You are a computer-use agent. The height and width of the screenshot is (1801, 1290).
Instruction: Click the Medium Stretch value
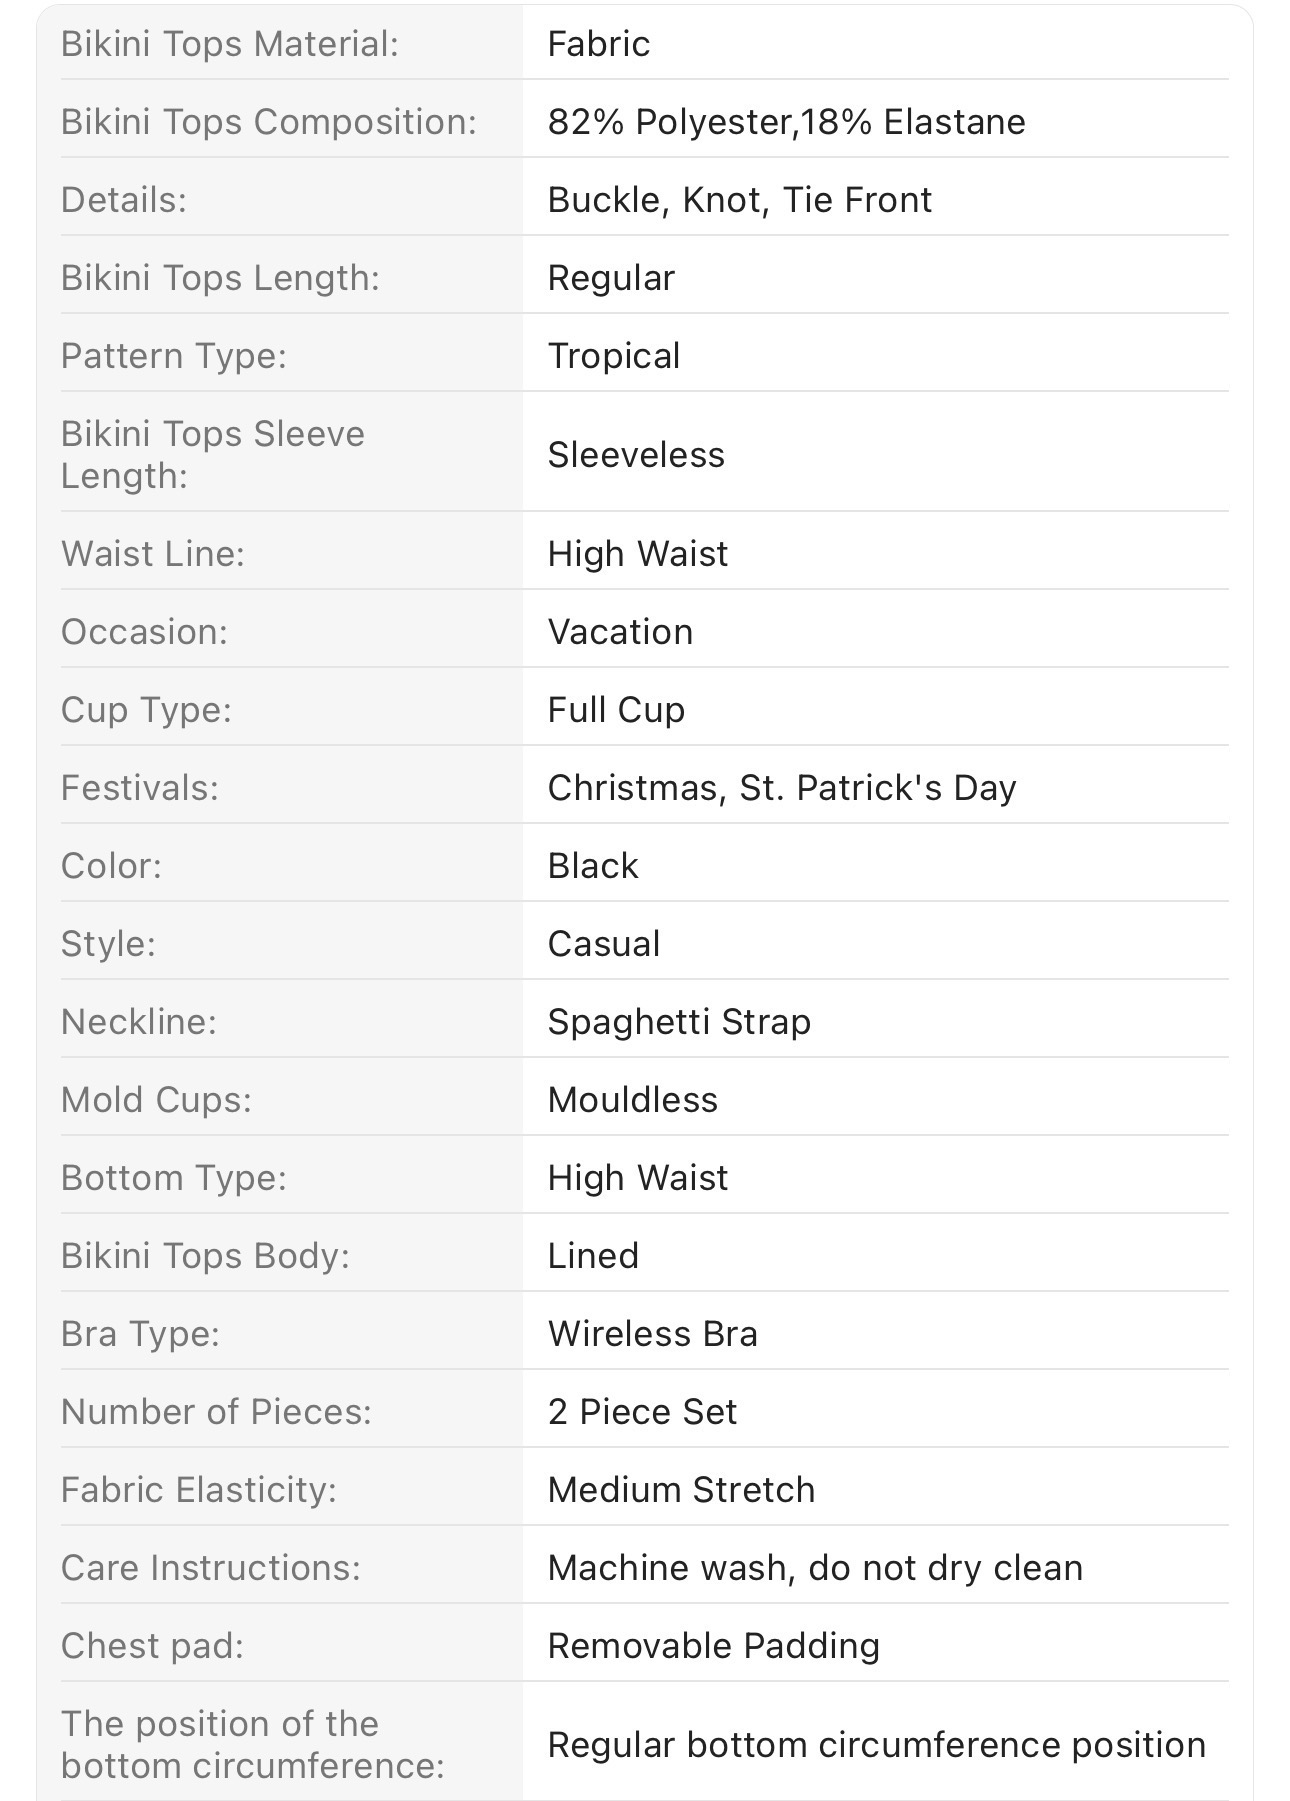pyautogui.click(x=681, y=1490)
